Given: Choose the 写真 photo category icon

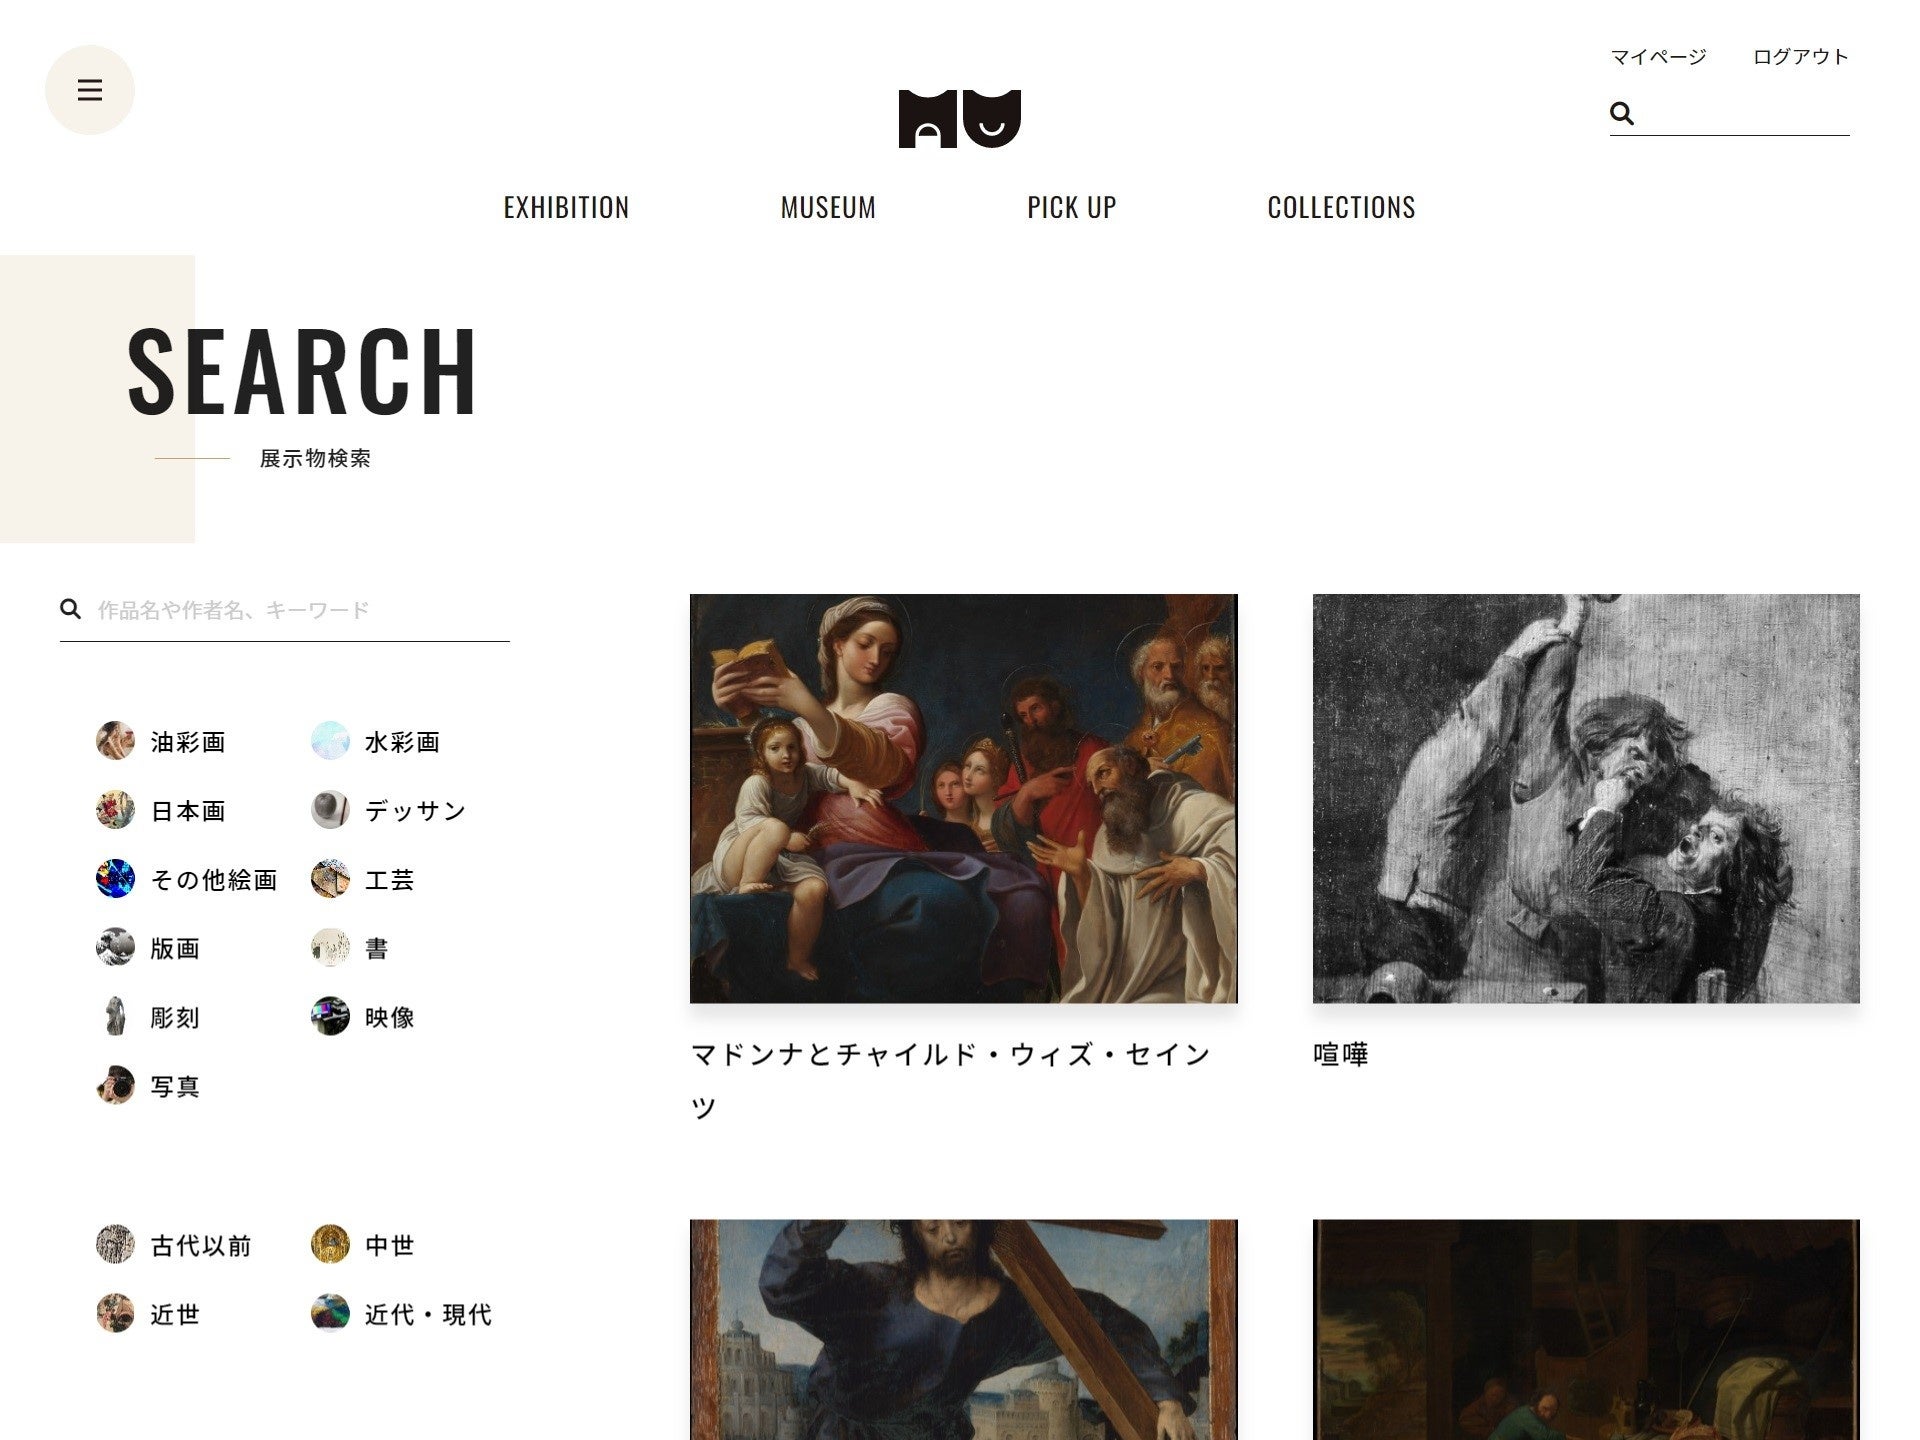Looking at the screenshot, I should click(115, 1085).
